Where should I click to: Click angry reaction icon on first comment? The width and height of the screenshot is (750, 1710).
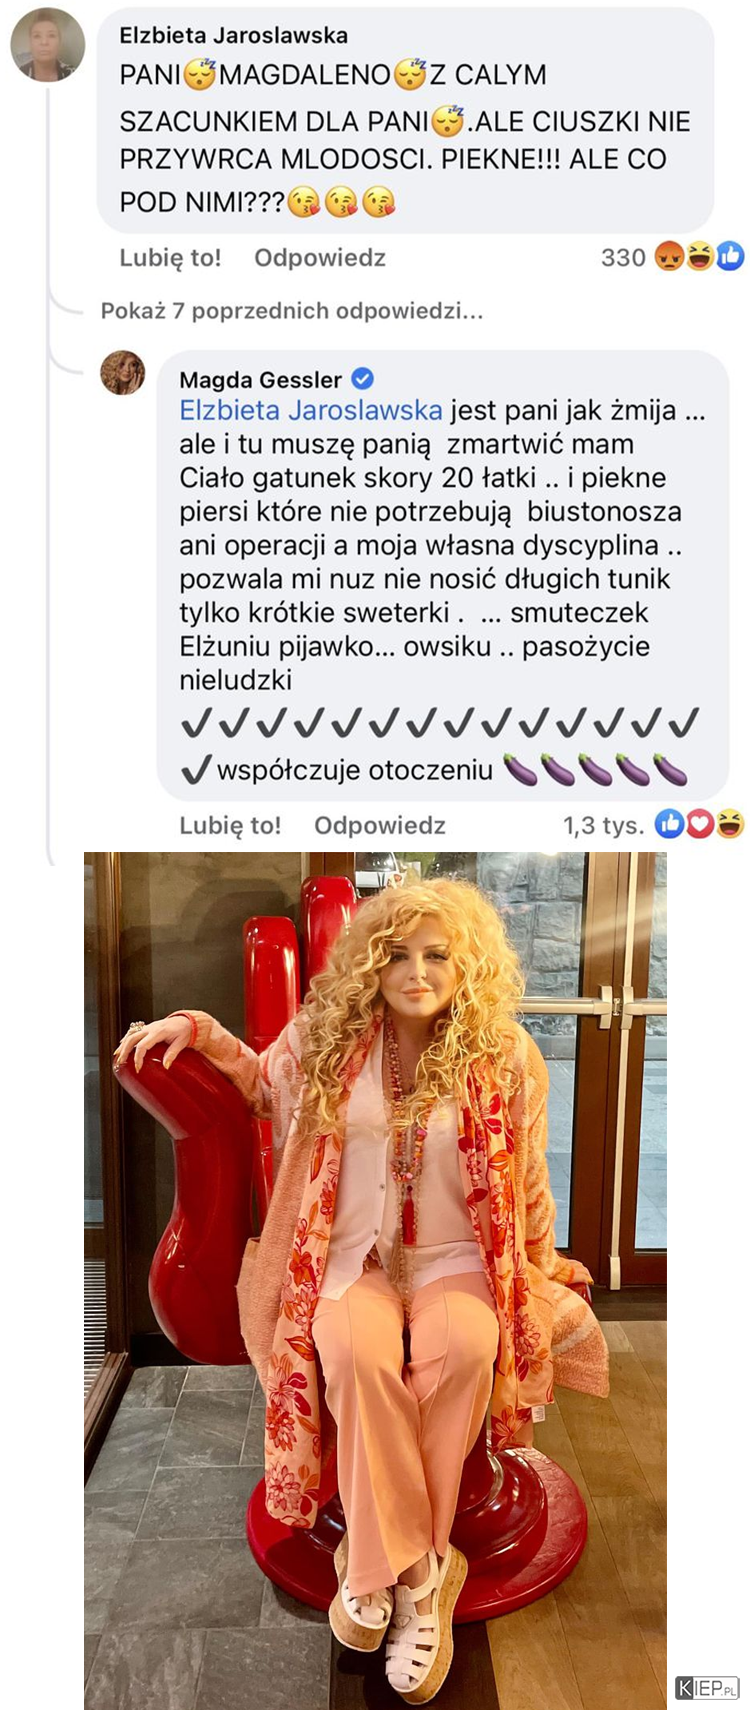(x=669, y=257)
